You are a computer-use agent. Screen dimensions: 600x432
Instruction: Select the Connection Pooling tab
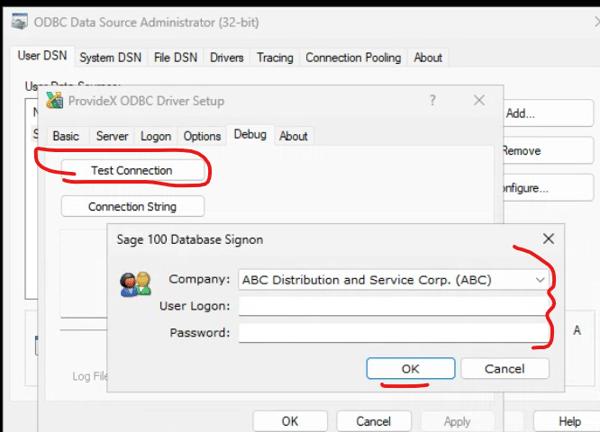tap(353, 58)
